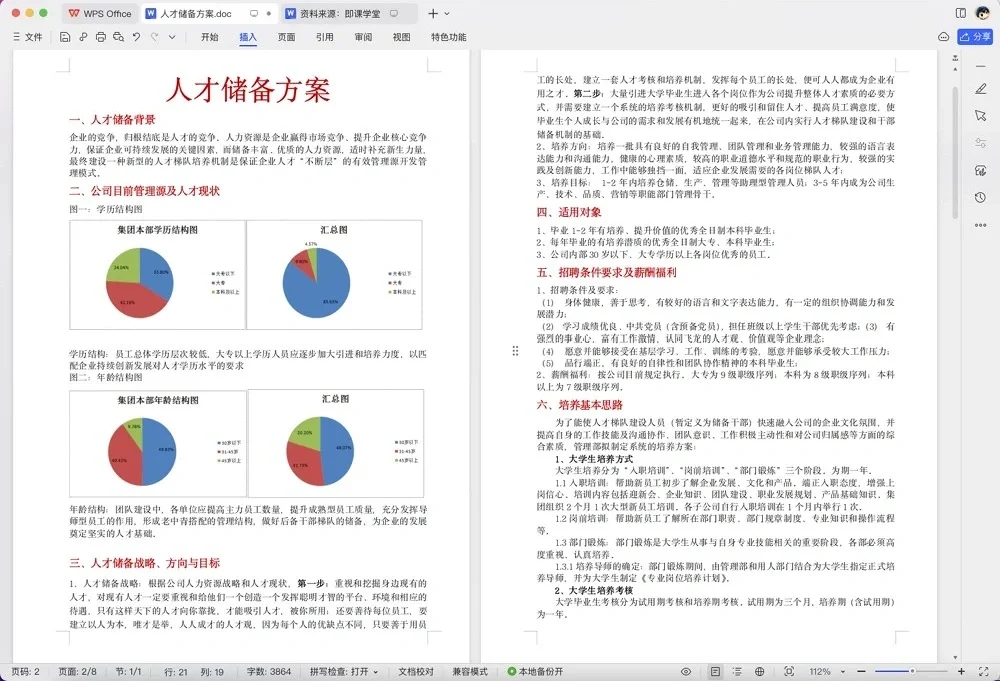The width and height of the screenshot is (1000, 681).
Task: Click 页面: 2/8 page indicator
Action: (x=78, y=671)
